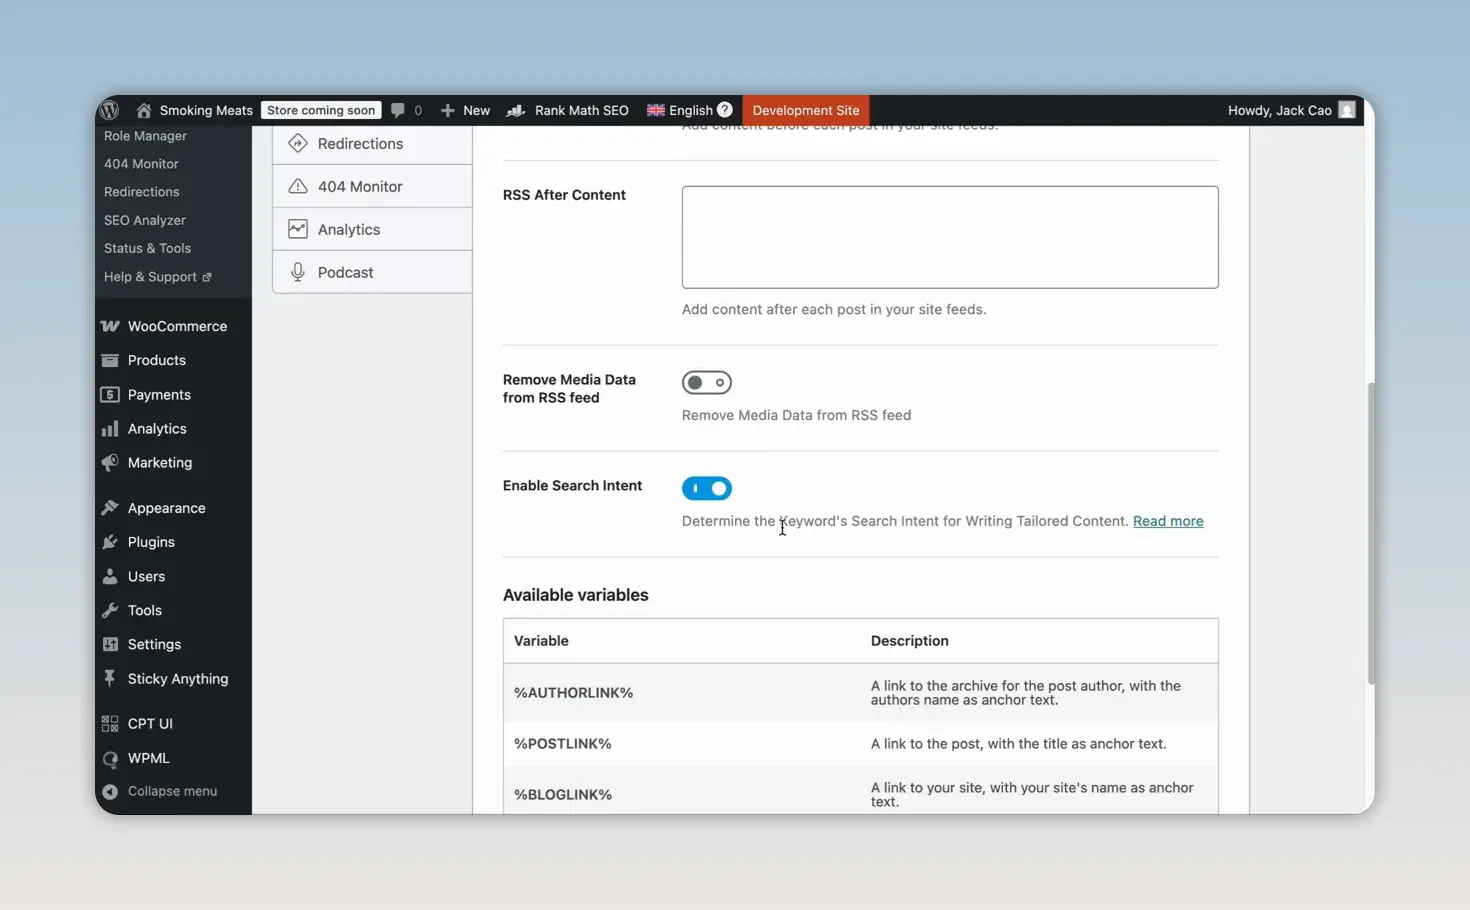This screenshot has width=1470, height=910.
Task: Click the WPML icon in sidebar
Action: click(x=110, y=758)
